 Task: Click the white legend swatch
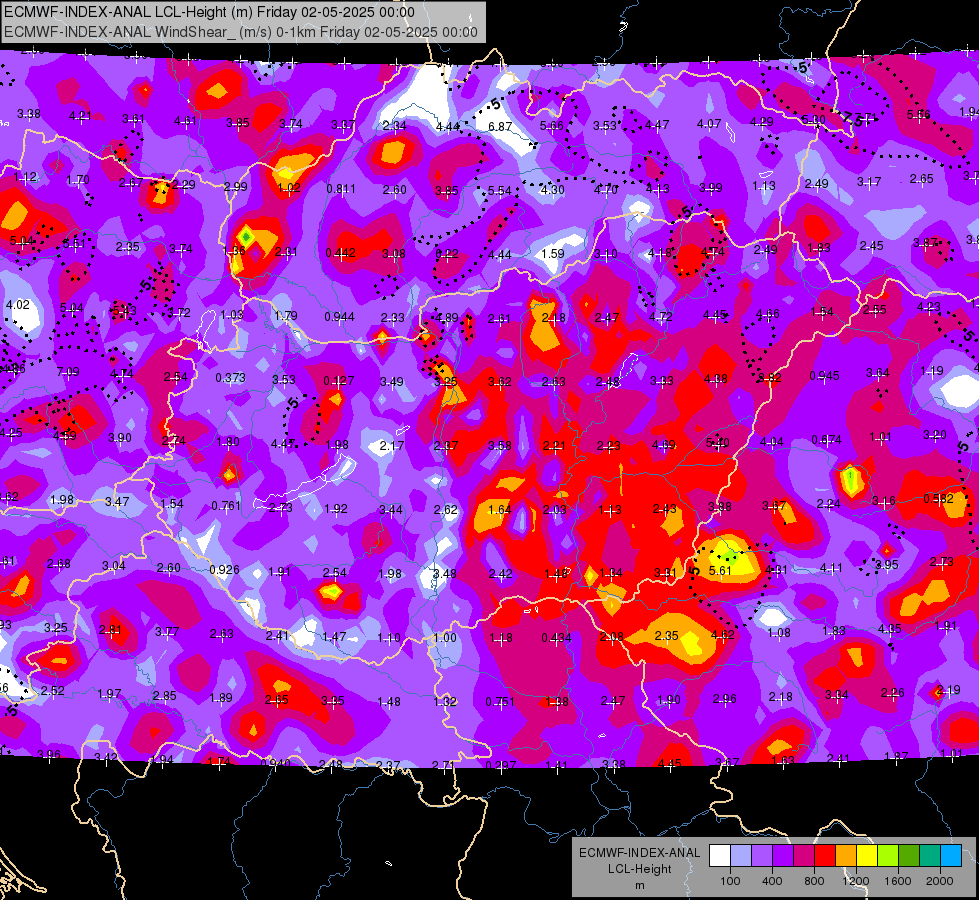720,856
